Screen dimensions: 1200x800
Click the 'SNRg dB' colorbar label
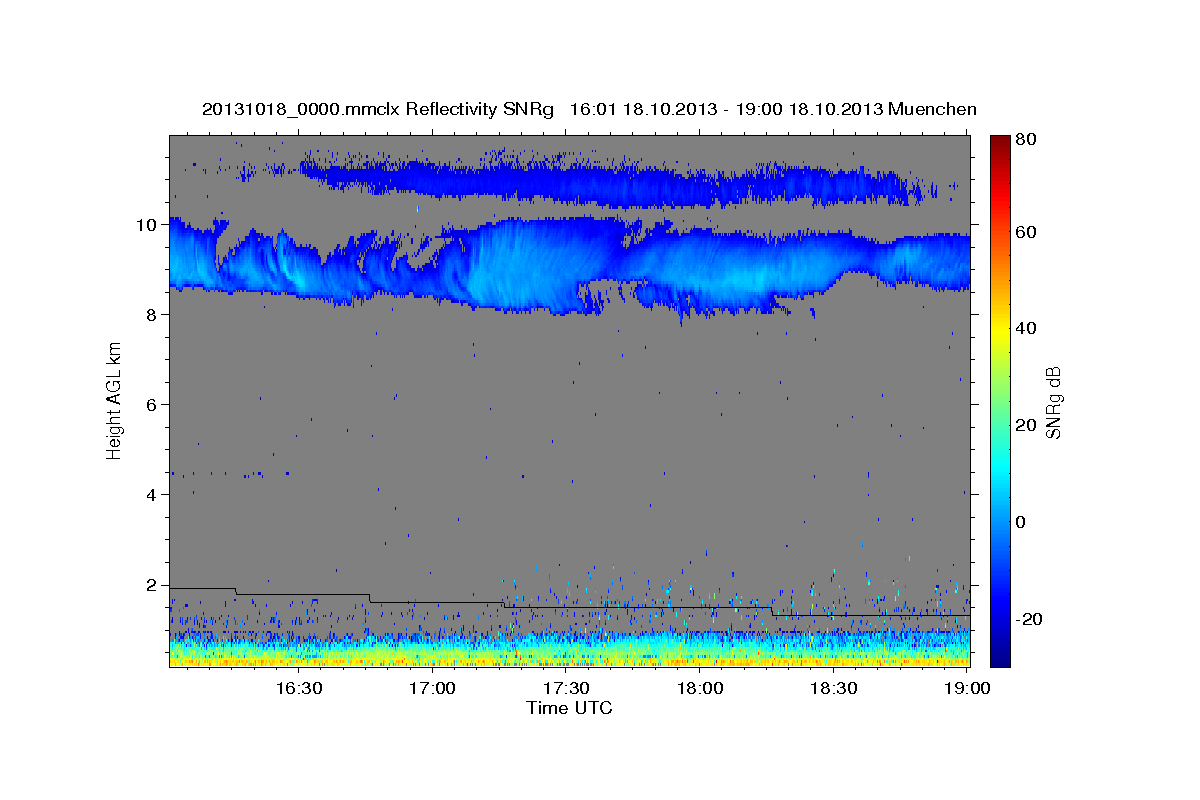tap(1052, 403)
